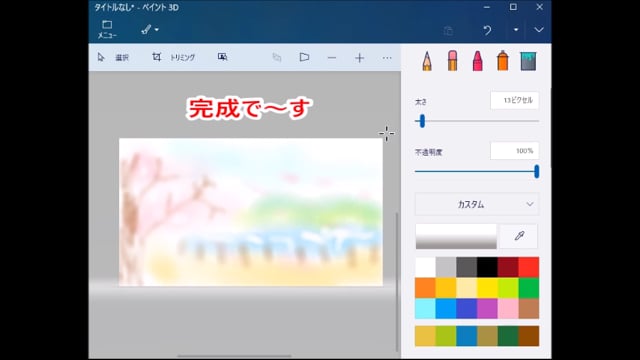Screen dimensions: 640x360
Task: Pick the eyedropper tool
Action: click(x=519, y=236)
